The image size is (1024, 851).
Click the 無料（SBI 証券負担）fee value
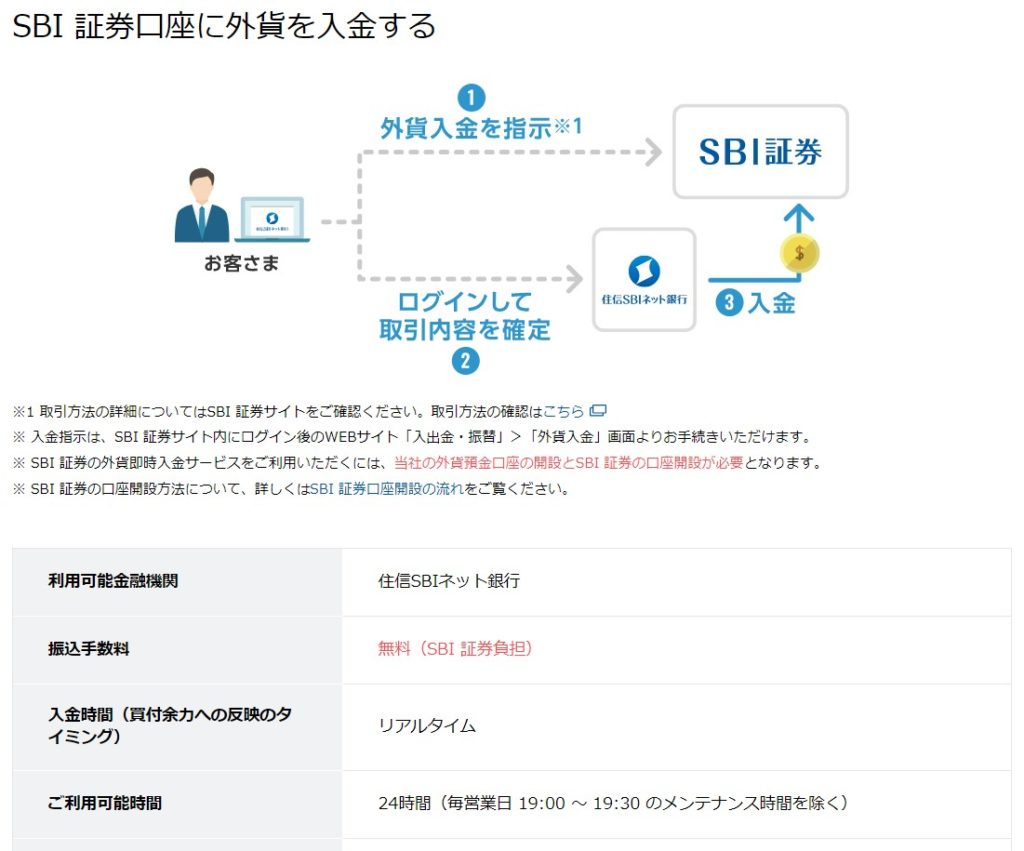tap(455, 649)
